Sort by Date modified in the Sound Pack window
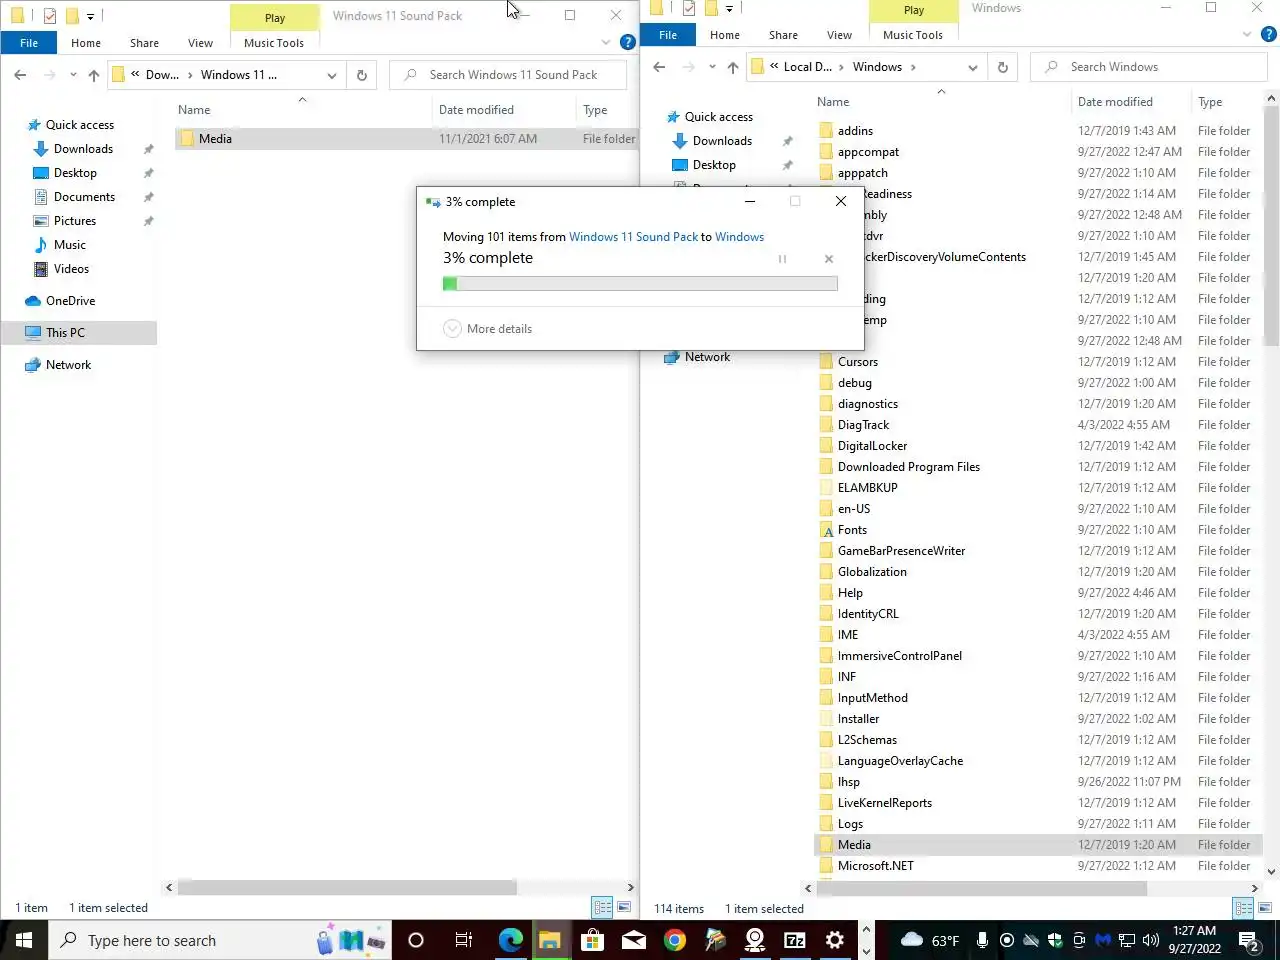 click(x=476, y=110)
